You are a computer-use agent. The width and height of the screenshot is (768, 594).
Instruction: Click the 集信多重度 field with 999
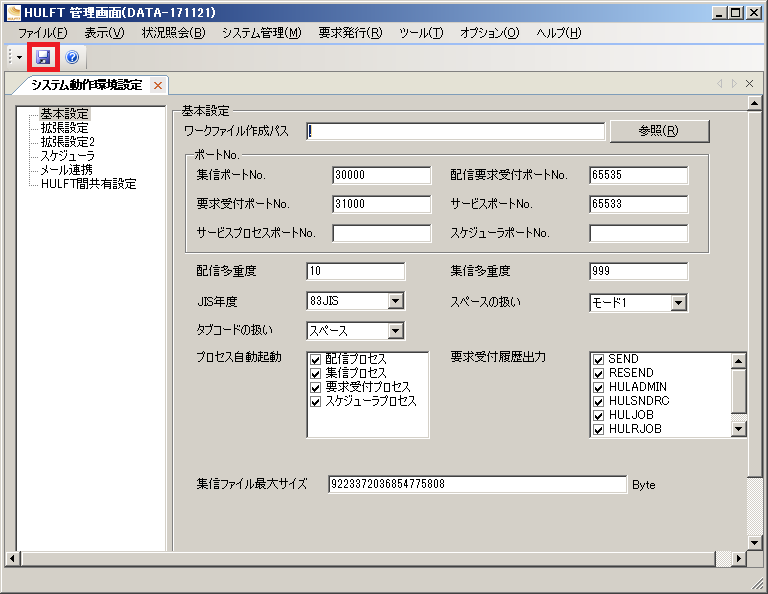click(639, 271)
